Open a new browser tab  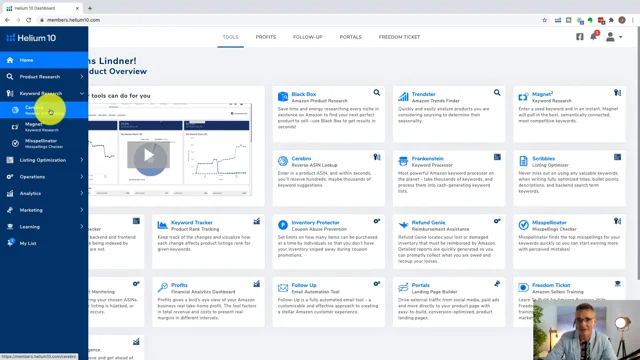tap(90, 8)
